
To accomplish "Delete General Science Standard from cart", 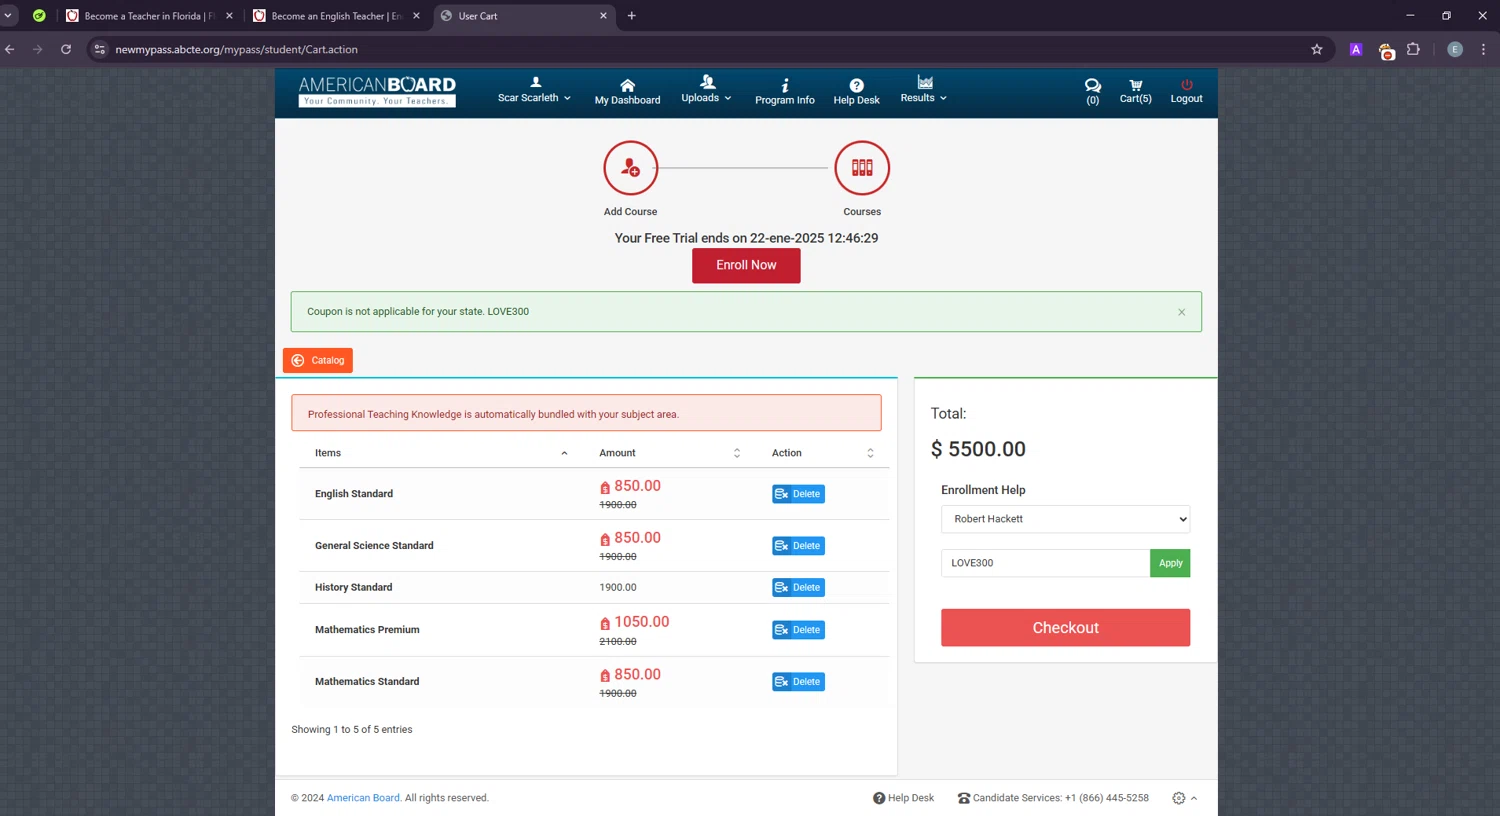I will (x=798, y=546).
